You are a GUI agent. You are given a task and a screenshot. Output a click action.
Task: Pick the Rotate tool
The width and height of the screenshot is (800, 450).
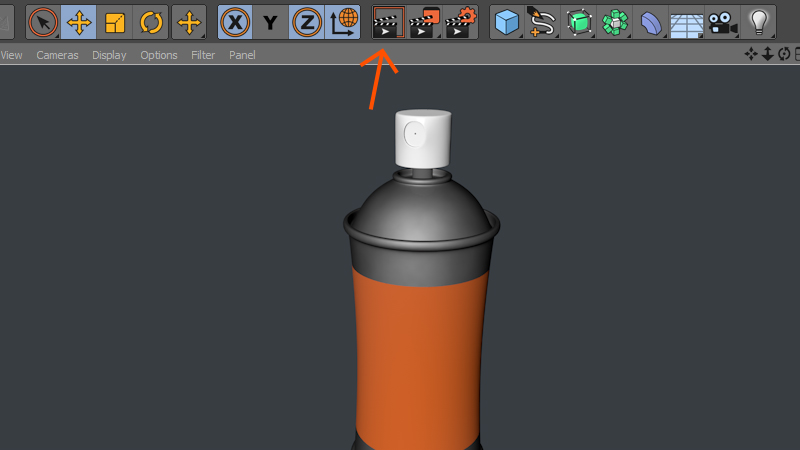[x=151, y=21]
